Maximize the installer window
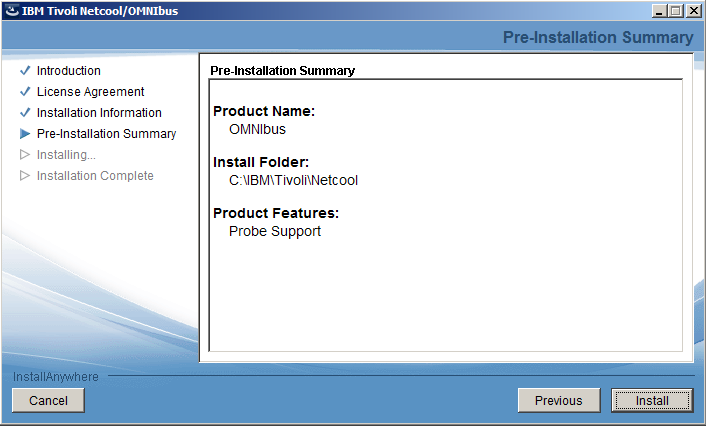706x426 pixels. pyautogui.click(x=676, y=11)
